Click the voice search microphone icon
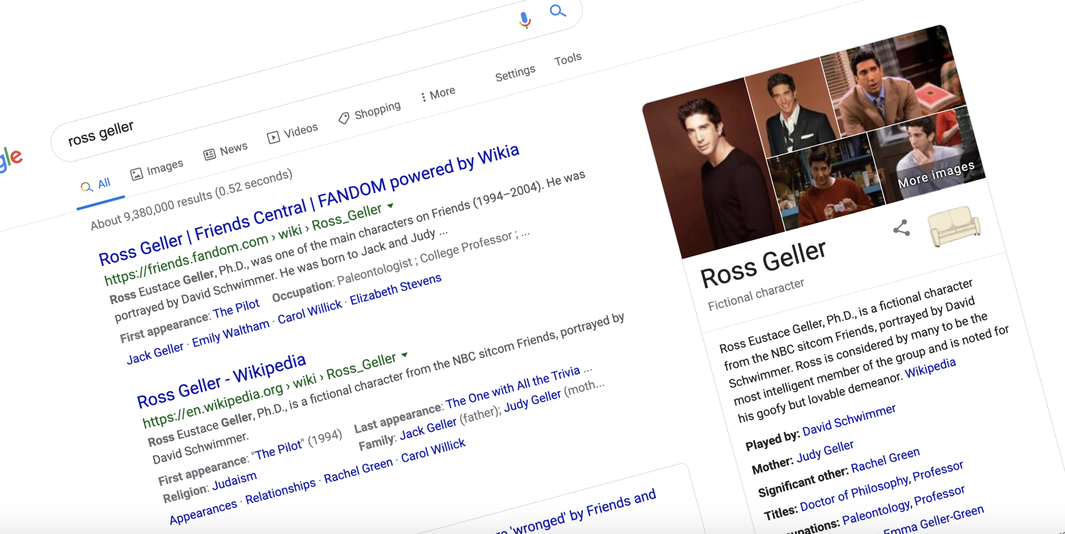 (524, 20)
